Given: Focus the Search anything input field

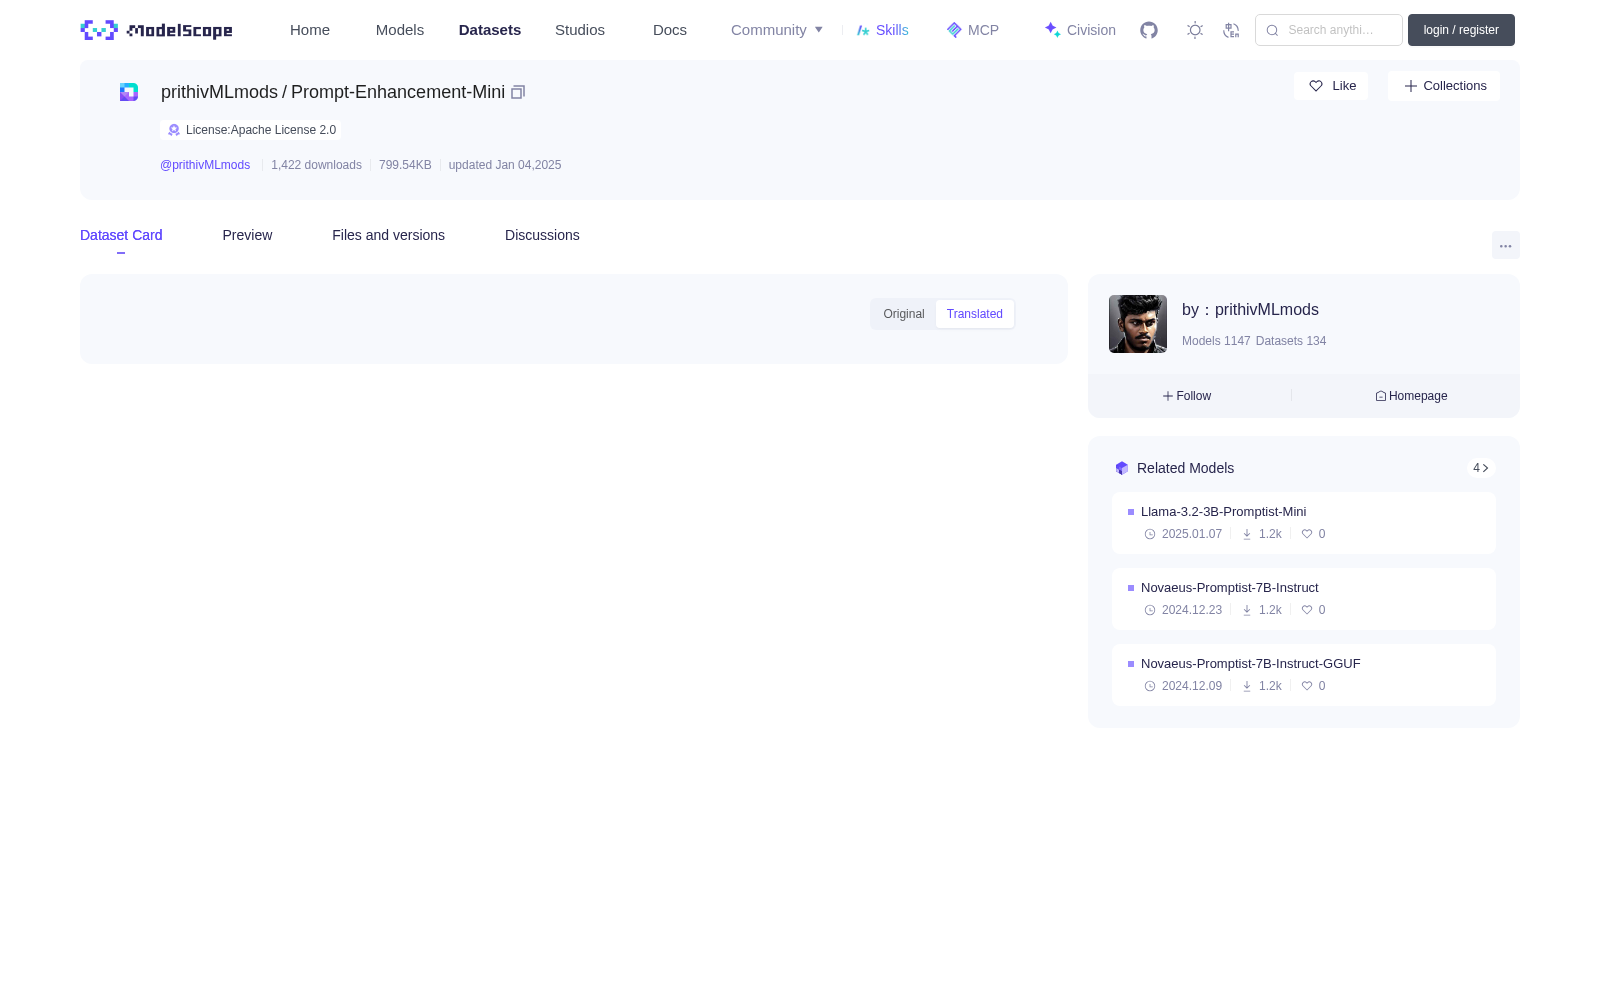Looking at the screenshot, I should 1329,30.
